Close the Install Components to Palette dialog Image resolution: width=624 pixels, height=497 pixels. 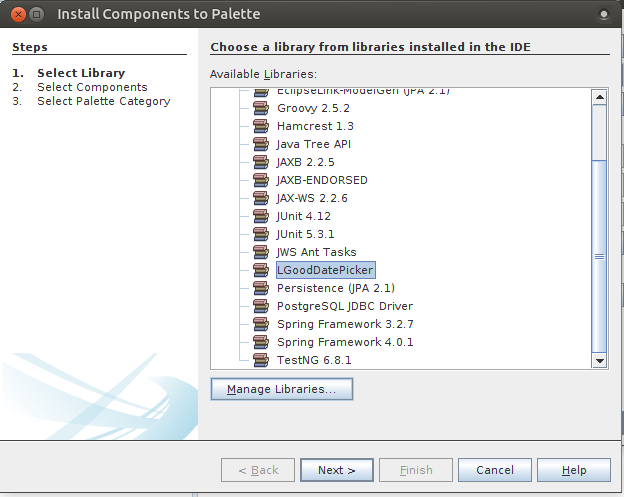pos(18,14)
